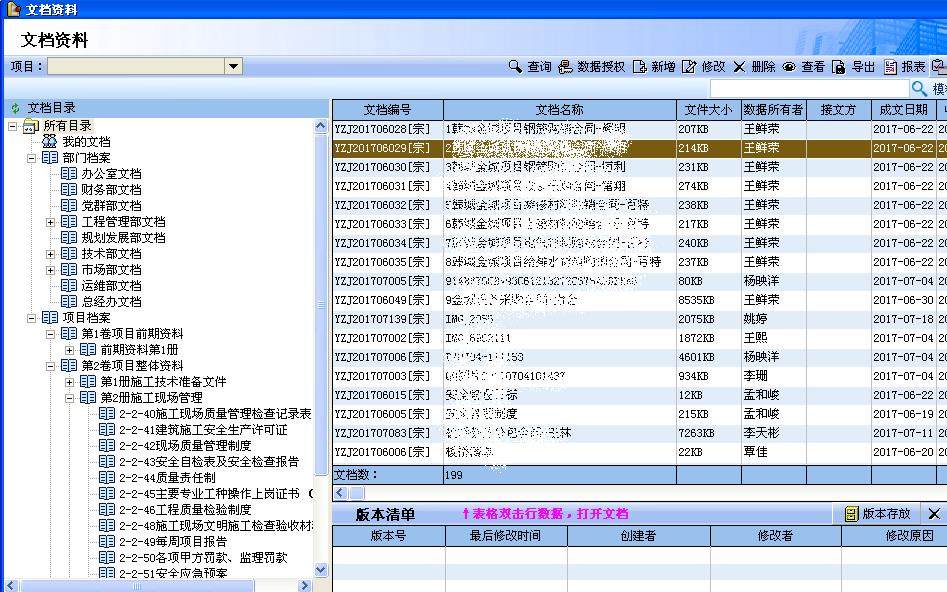The image size is (947, 592).
Task: Click the 修改 (edit) toolbar icon
Action: pyautogui.click(x=690, y=67)
